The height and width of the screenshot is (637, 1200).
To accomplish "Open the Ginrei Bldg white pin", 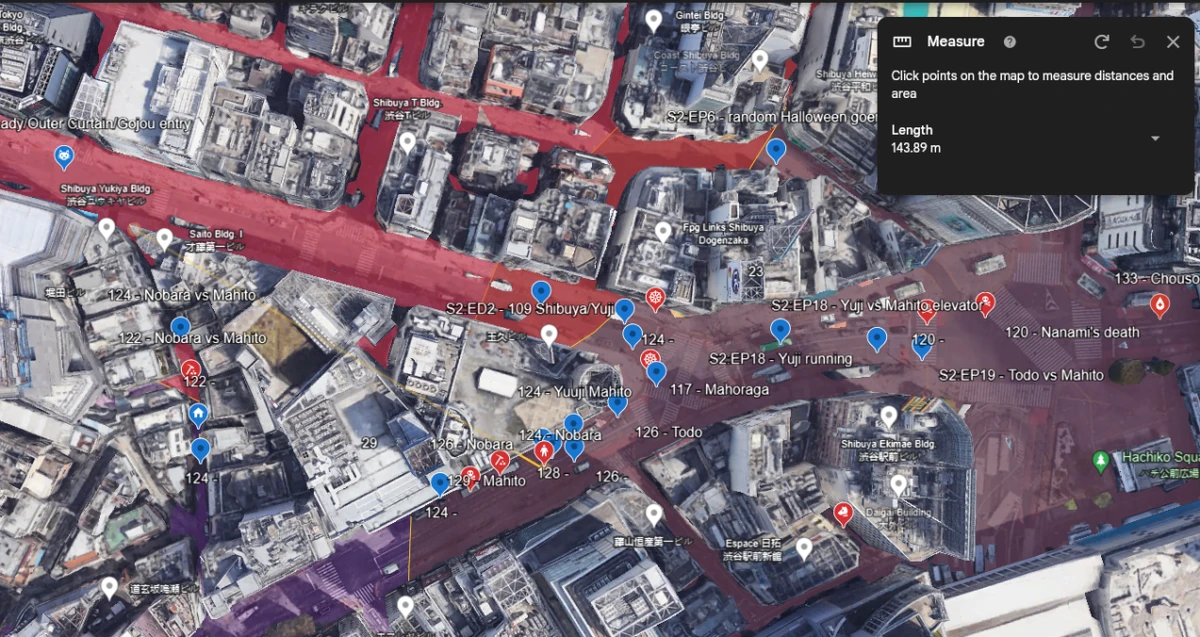I will point(654,20).
